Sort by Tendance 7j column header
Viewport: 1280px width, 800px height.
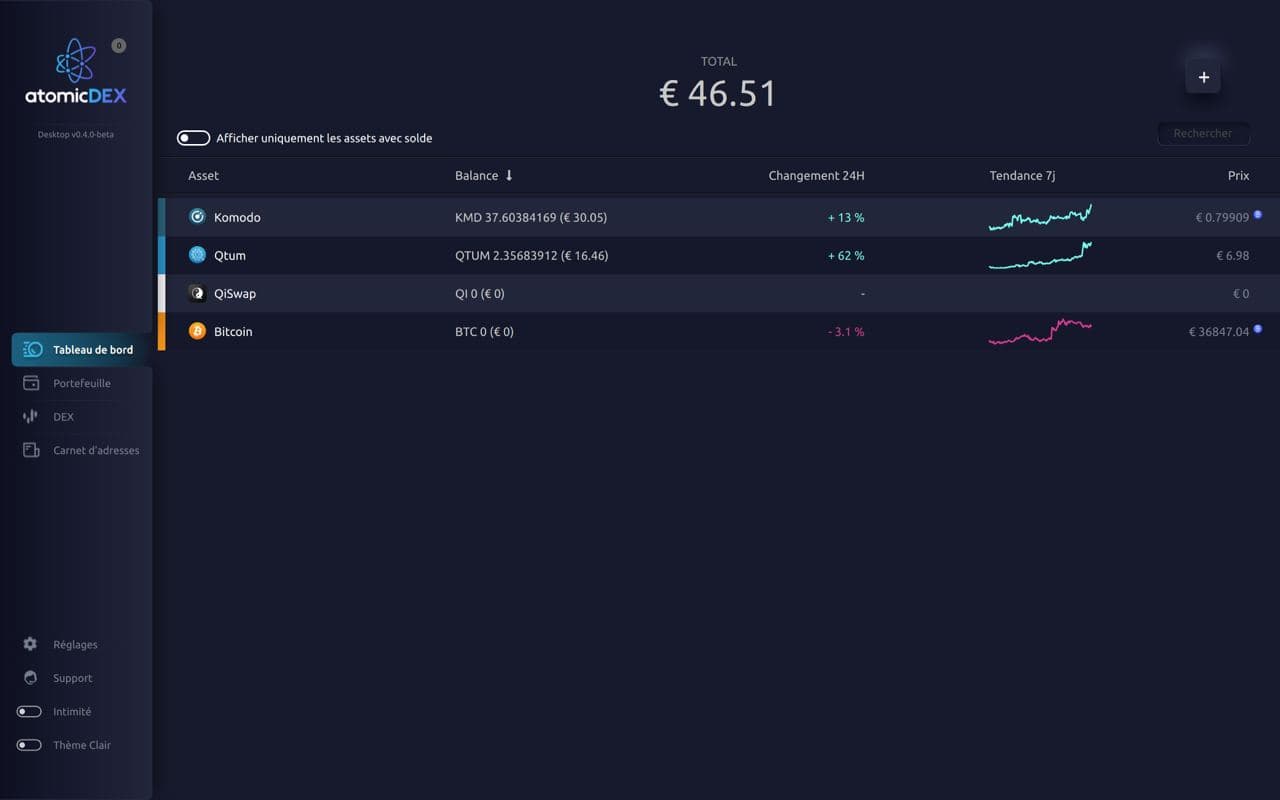click(x=1022, y=175)
